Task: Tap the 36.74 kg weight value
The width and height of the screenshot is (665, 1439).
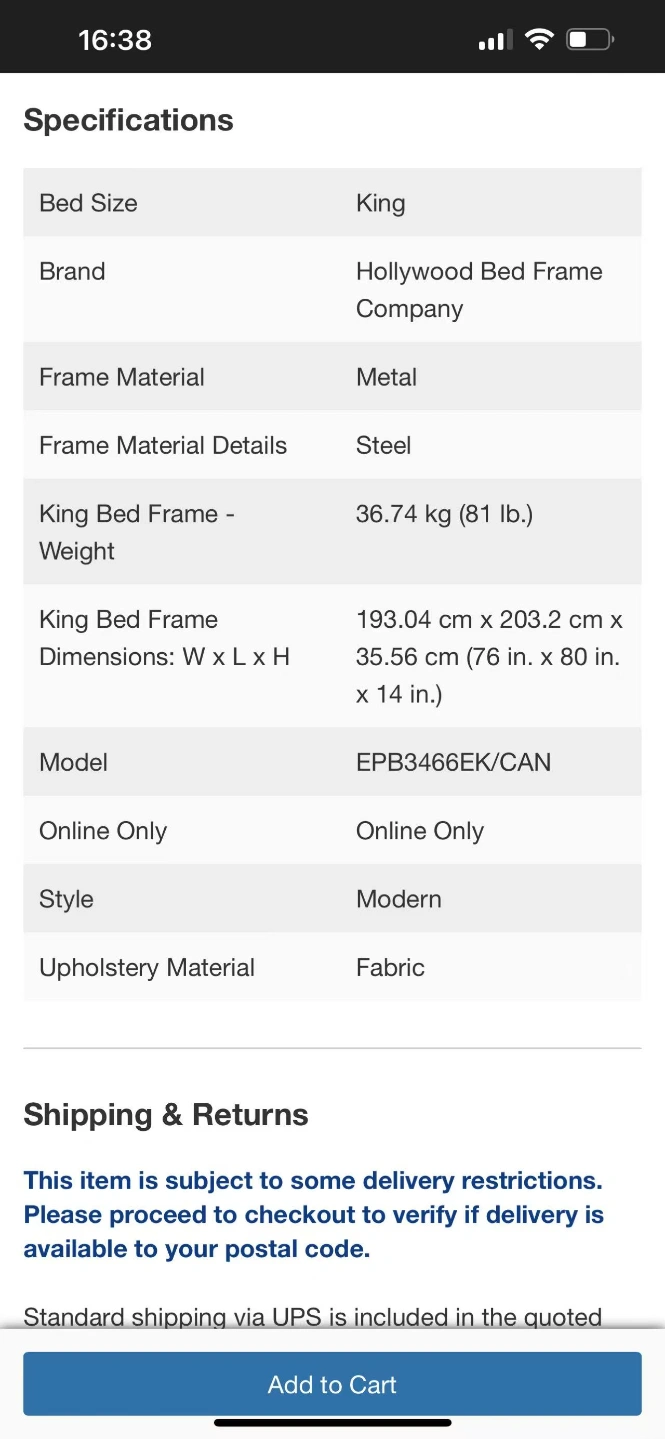Action: (x=444, y=514)
